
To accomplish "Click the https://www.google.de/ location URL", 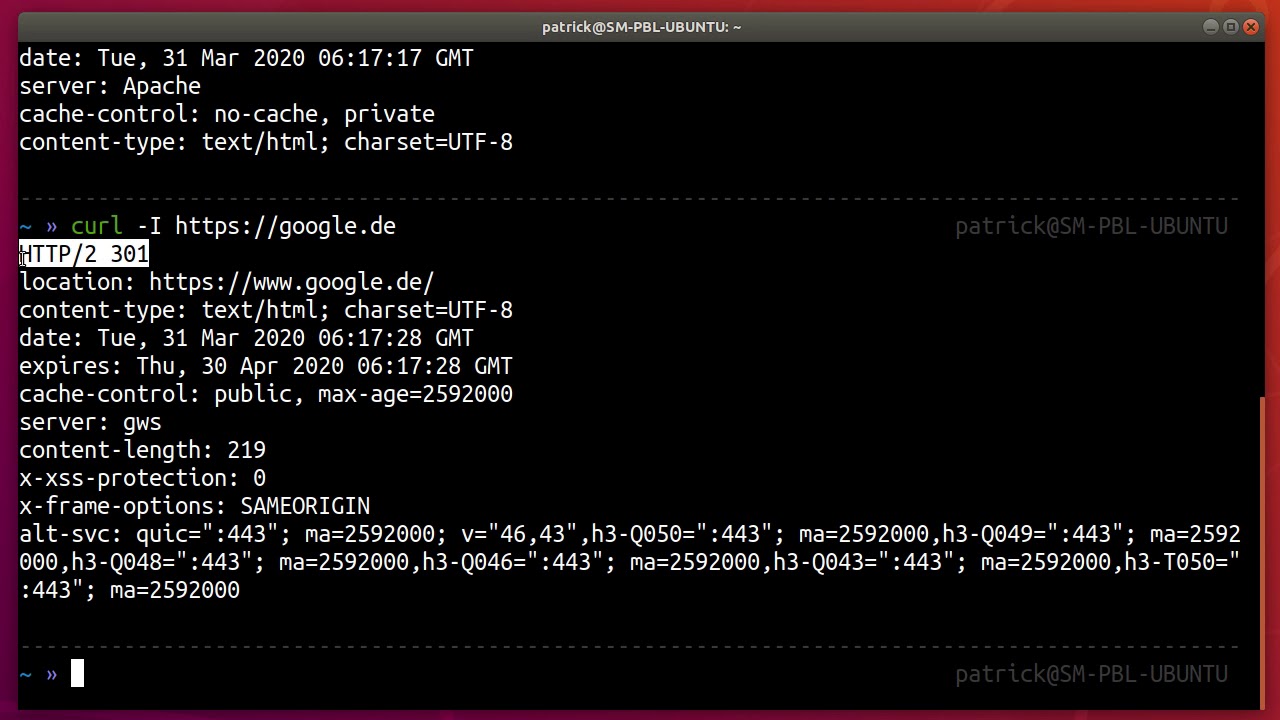I will pyautogui.click(x=291, y=282).
